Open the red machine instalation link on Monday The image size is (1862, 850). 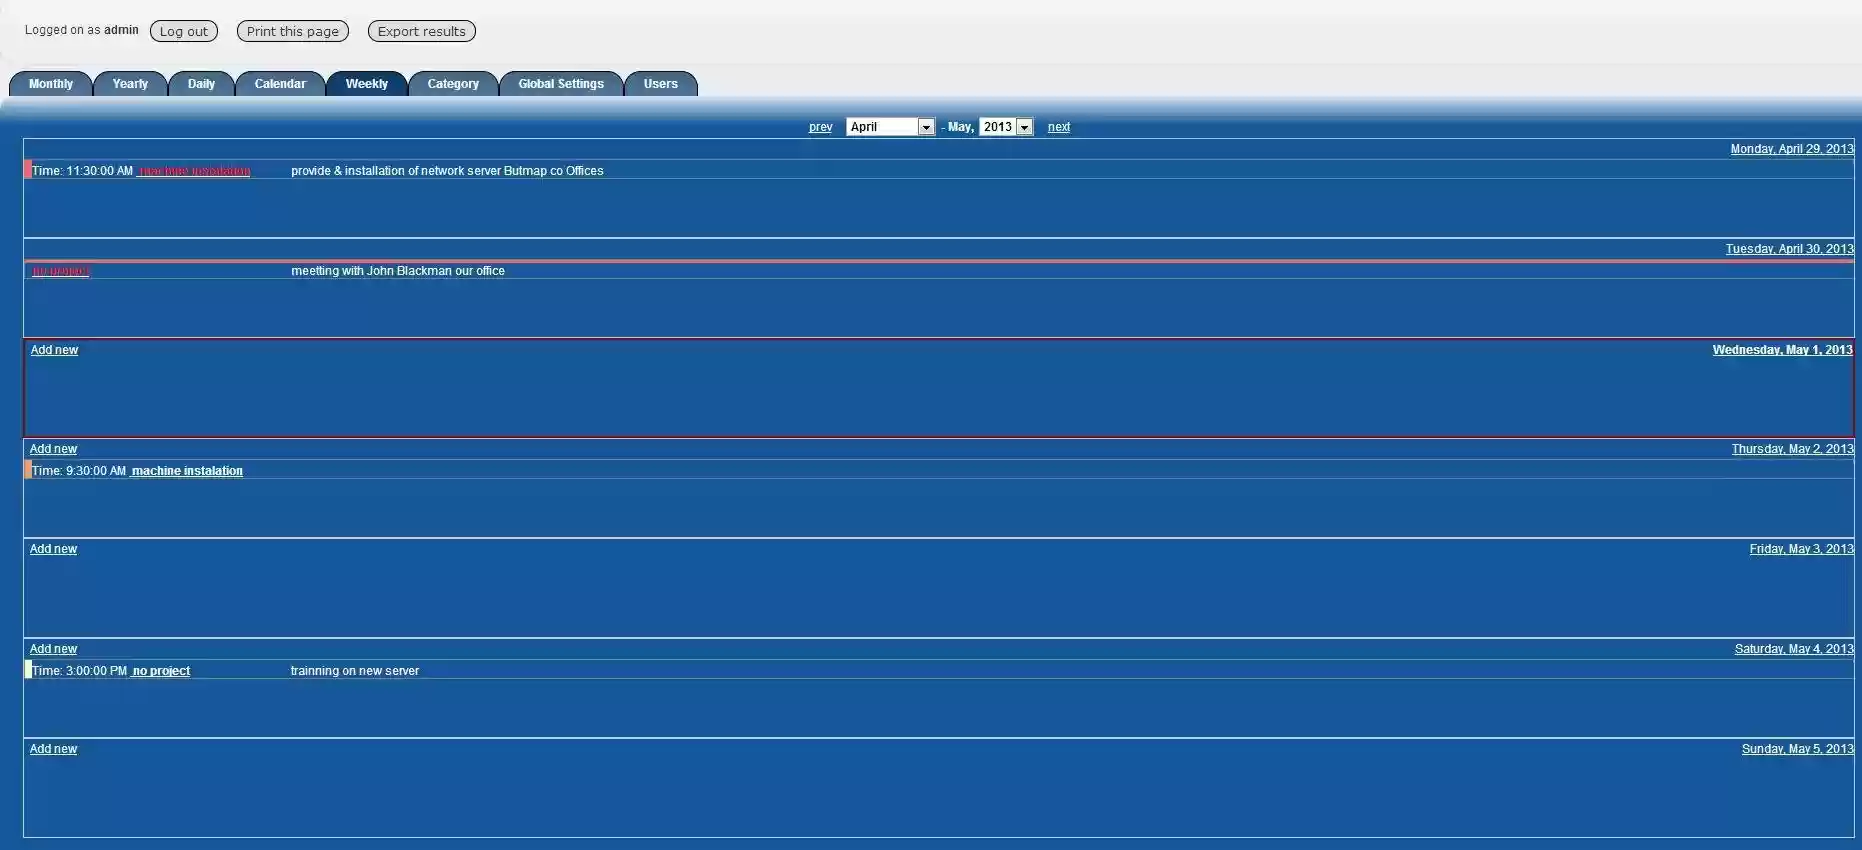[194, 171]
